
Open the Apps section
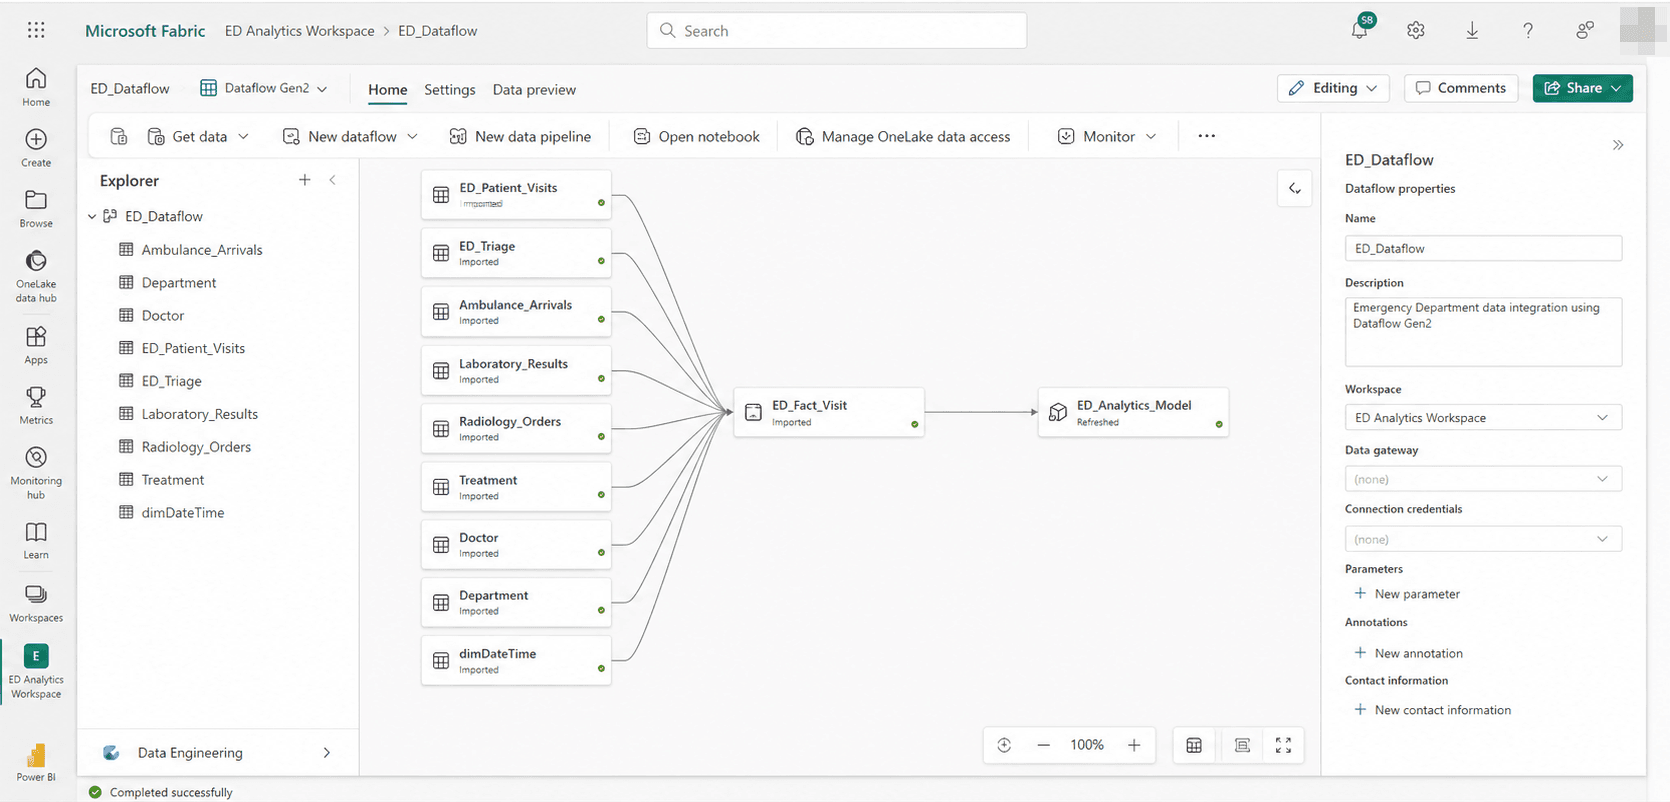36,345
